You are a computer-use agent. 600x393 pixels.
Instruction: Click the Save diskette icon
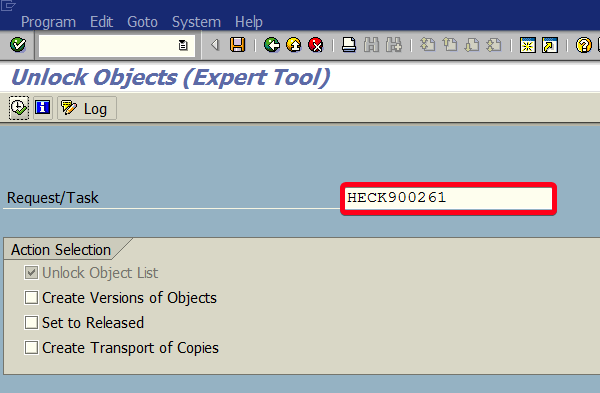(x=238, y=45)
